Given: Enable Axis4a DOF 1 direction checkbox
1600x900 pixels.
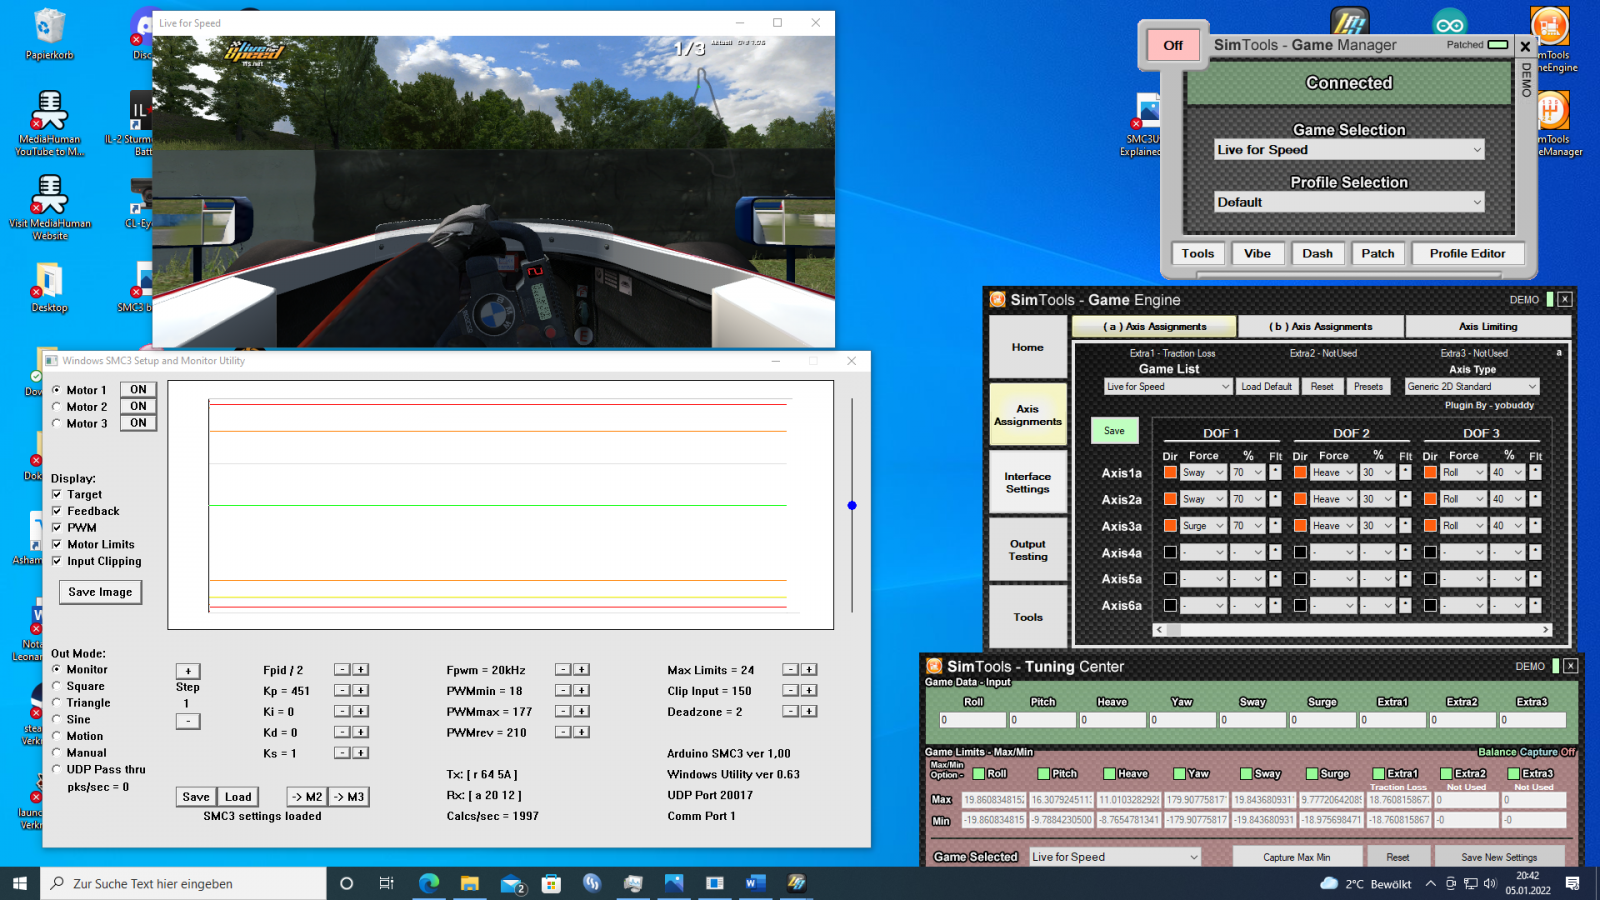Looking at the screenshot, I should (x=1170, y=552).
